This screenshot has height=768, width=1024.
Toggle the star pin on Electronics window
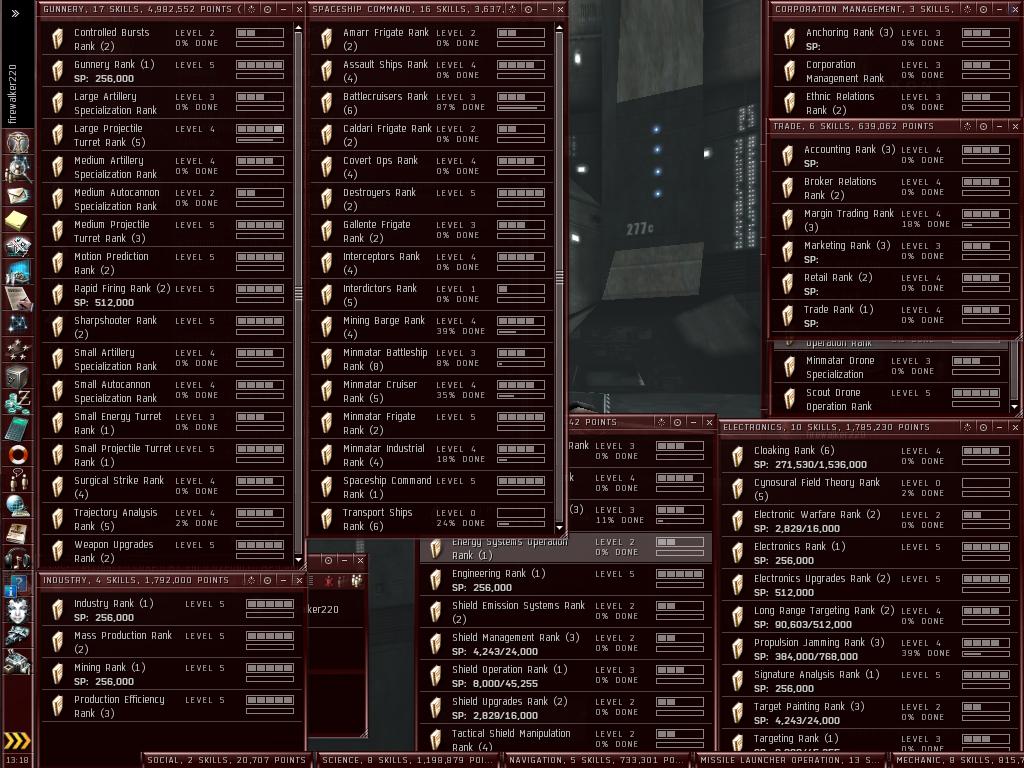(x=968, y=427)
